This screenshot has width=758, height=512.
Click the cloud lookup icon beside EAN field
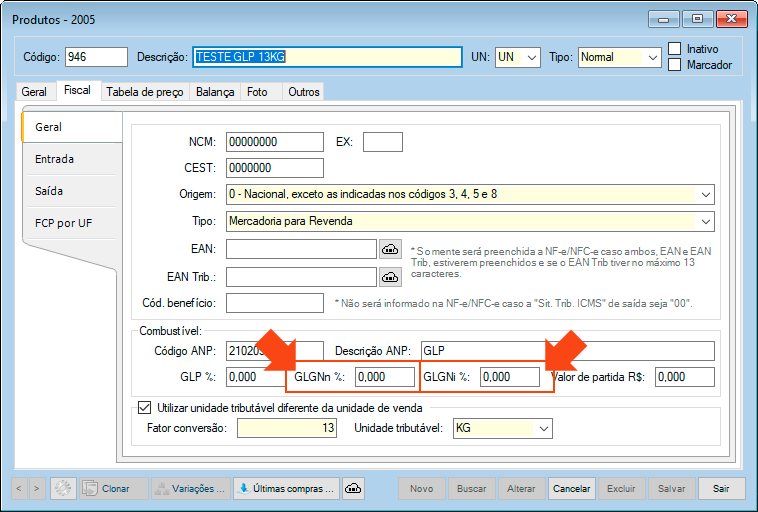(390, 249)
